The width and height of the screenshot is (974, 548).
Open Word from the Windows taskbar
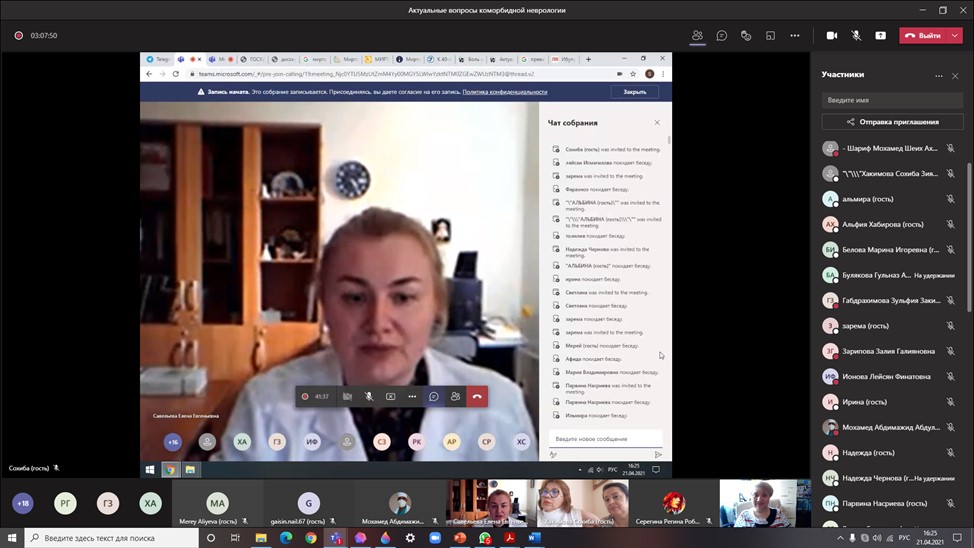(534, 538)
